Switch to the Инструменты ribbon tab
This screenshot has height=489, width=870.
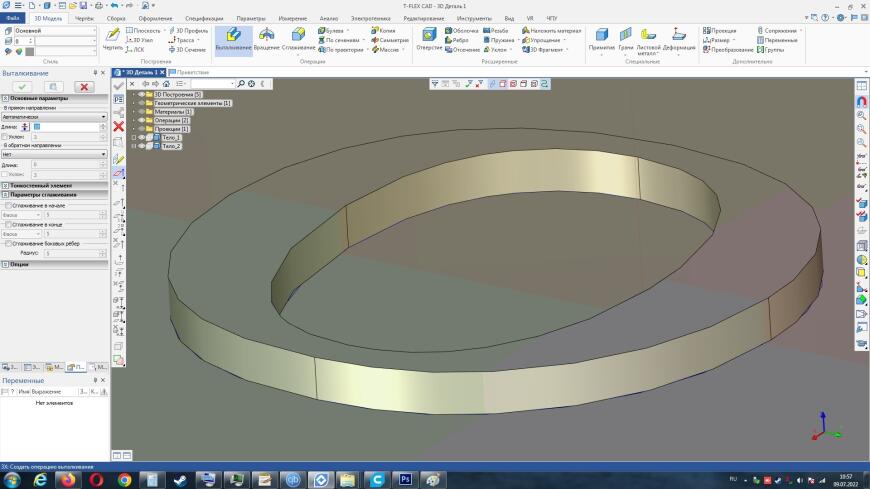(474, 18)
